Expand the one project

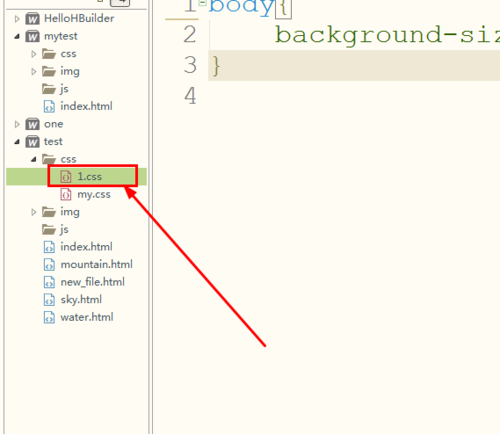(17, 124)
